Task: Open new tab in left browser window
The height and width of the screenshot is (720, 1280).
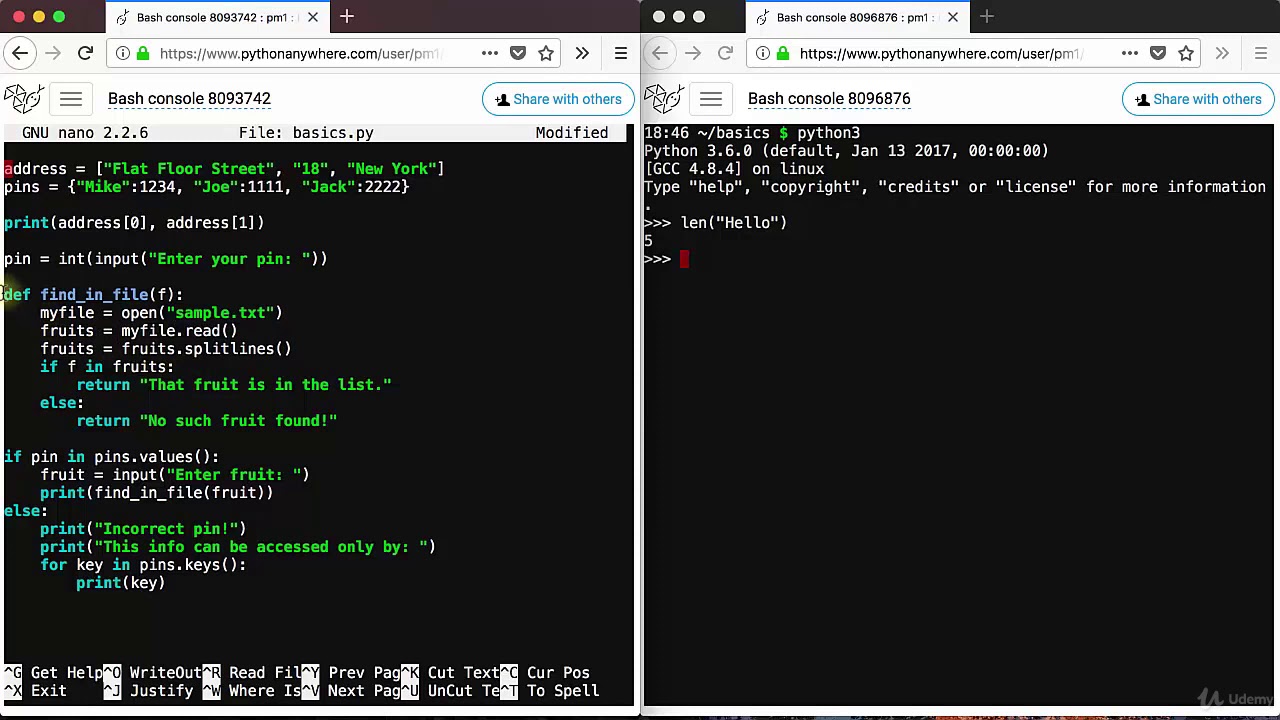Action: (x=347, y=17)
